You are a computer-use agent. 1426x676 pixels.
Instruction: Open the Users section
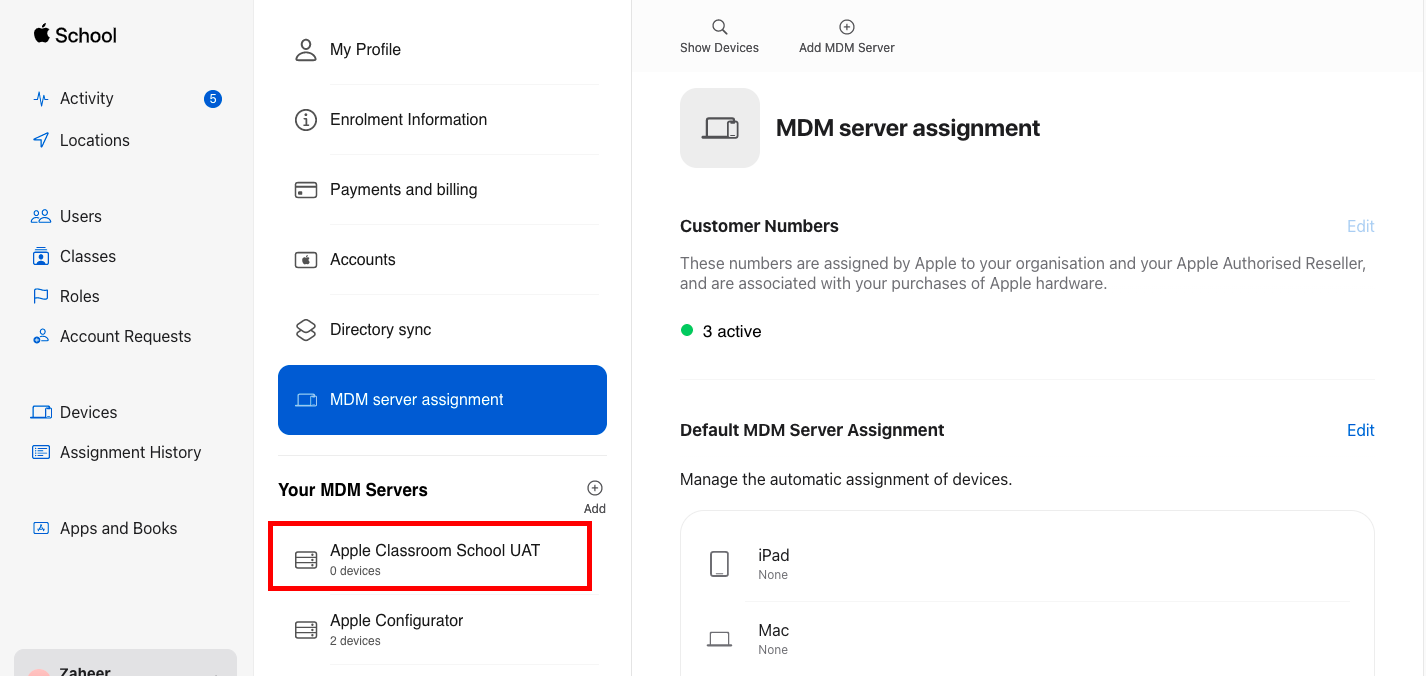tap(81, 216)
